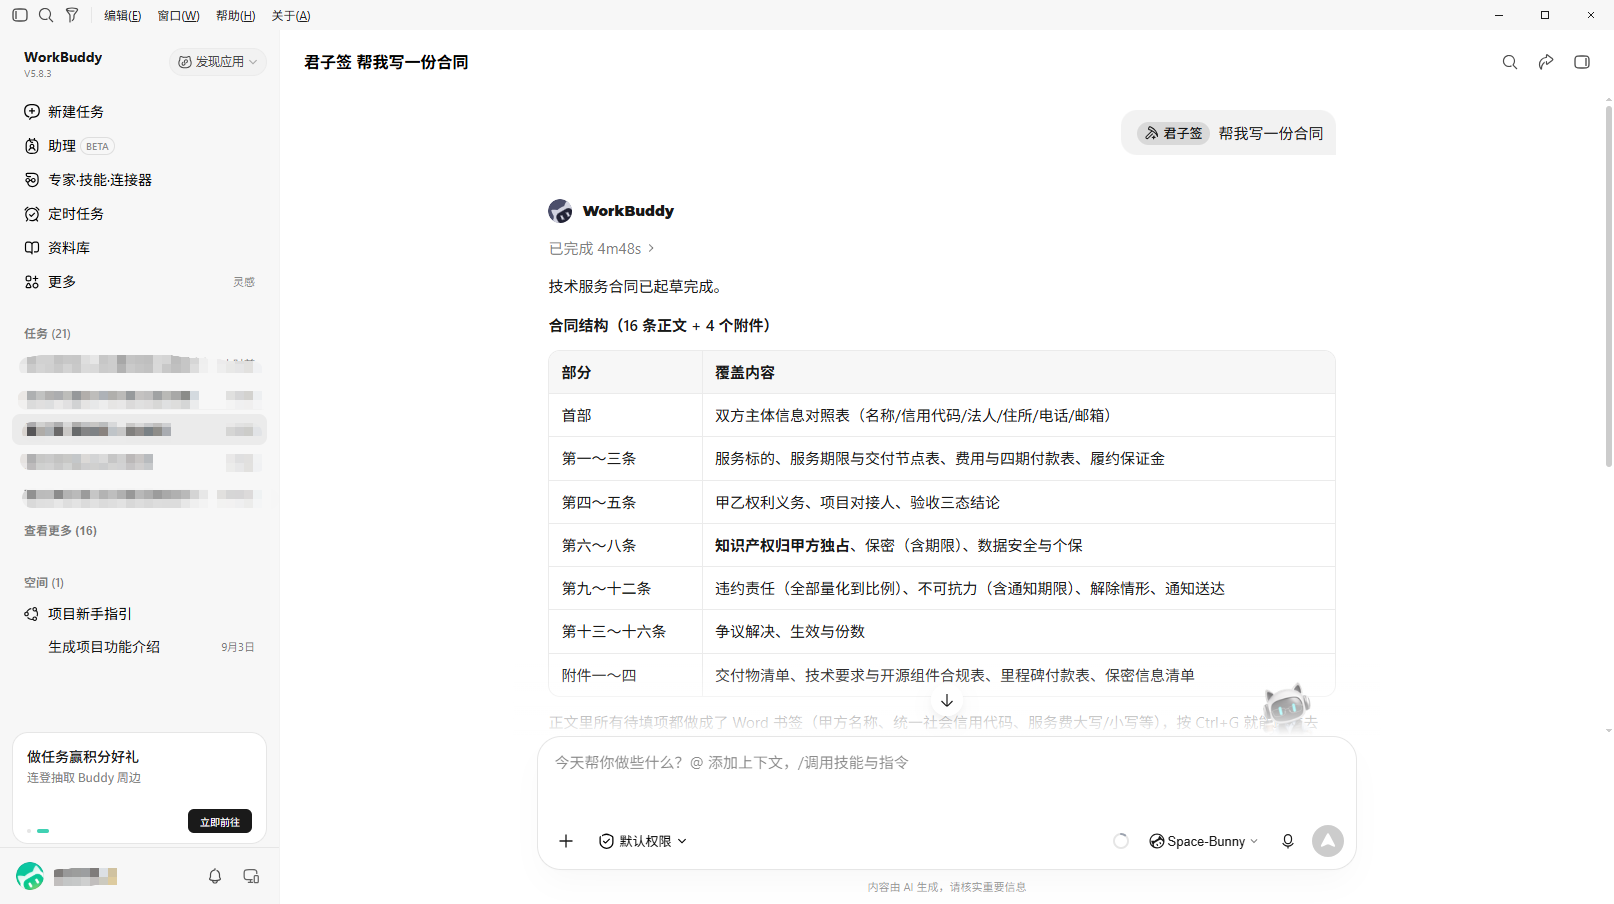Open the 窗口(W) menu
This screenshot has width=1614, height=904.
pos(178,16)
